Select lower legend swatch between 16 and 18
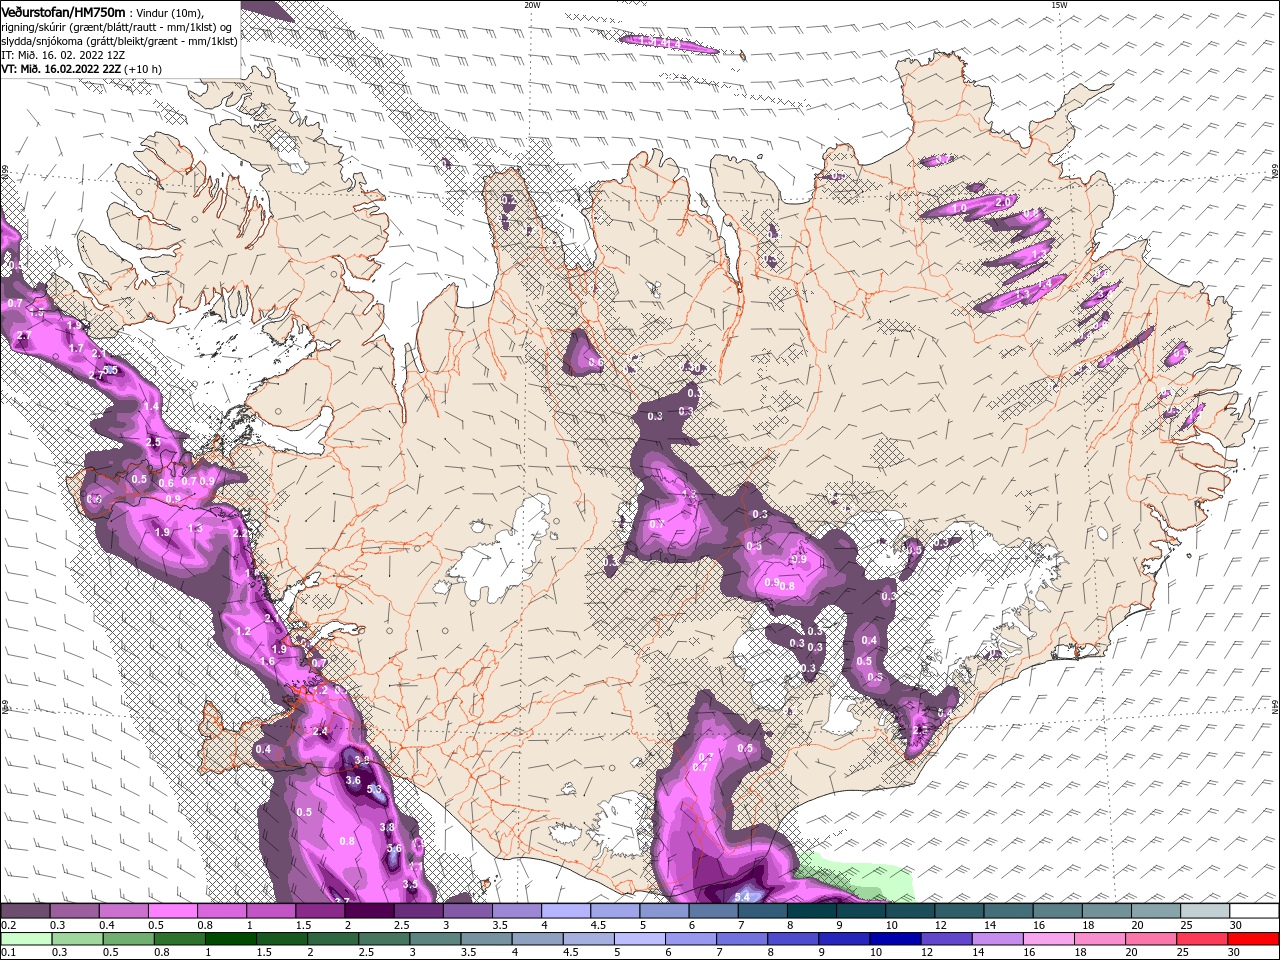Screen dimensions: 1280x960 click(x=1049, y=939)
